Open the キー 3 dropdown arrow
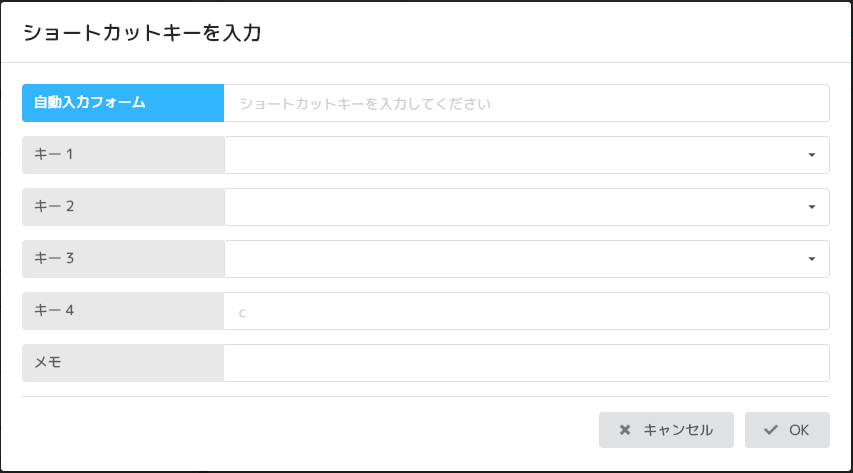The height and width of the screenshot is (473, 853). pyautogui.click(x=811, y=259)
